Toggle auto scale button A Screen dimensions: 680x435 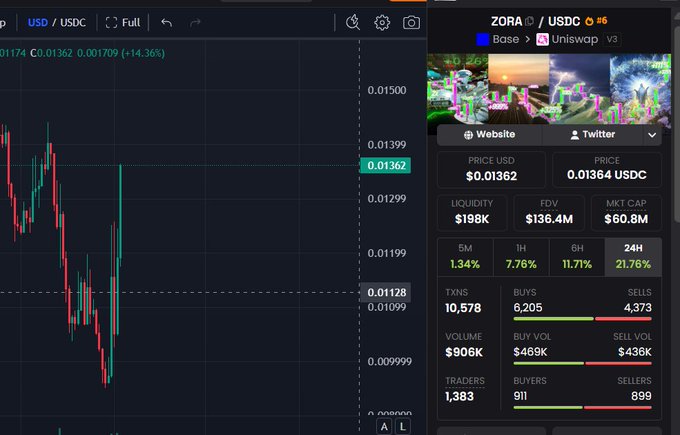click(x=384, y=427)
